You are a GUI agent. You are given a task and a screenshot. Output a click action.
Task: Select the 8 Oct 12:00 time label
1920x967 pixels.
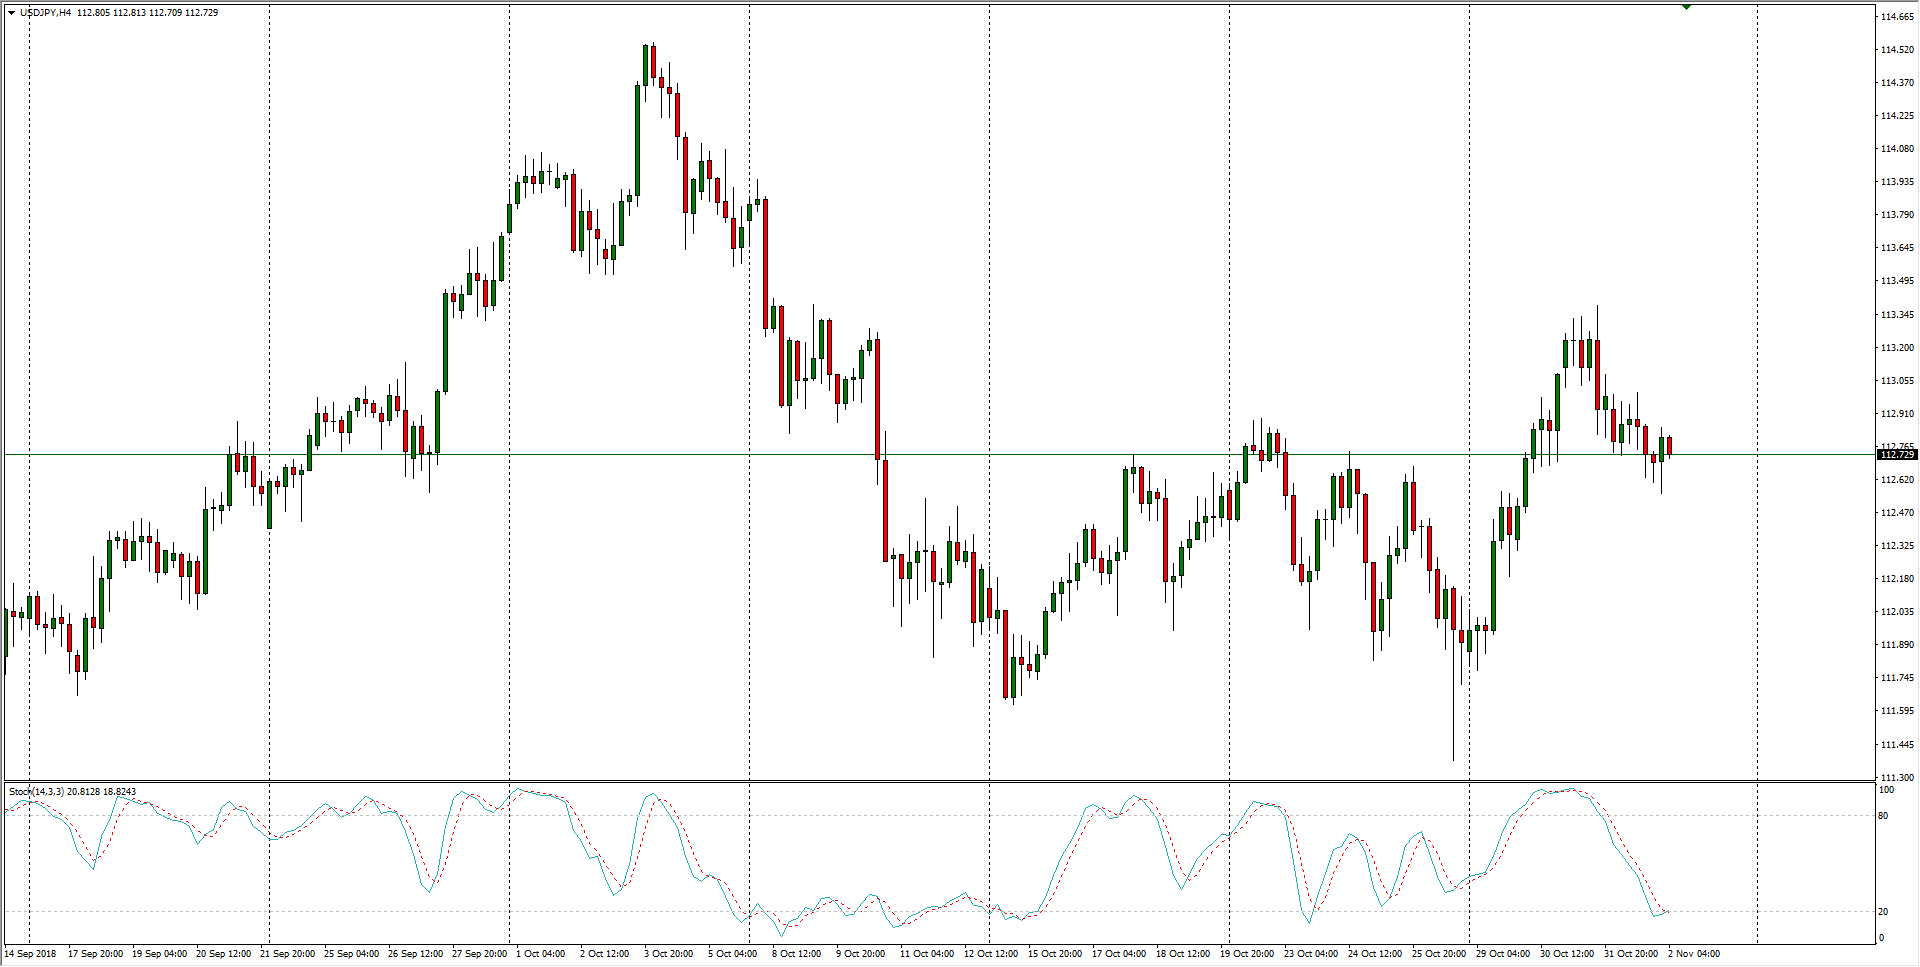[796, 953]
